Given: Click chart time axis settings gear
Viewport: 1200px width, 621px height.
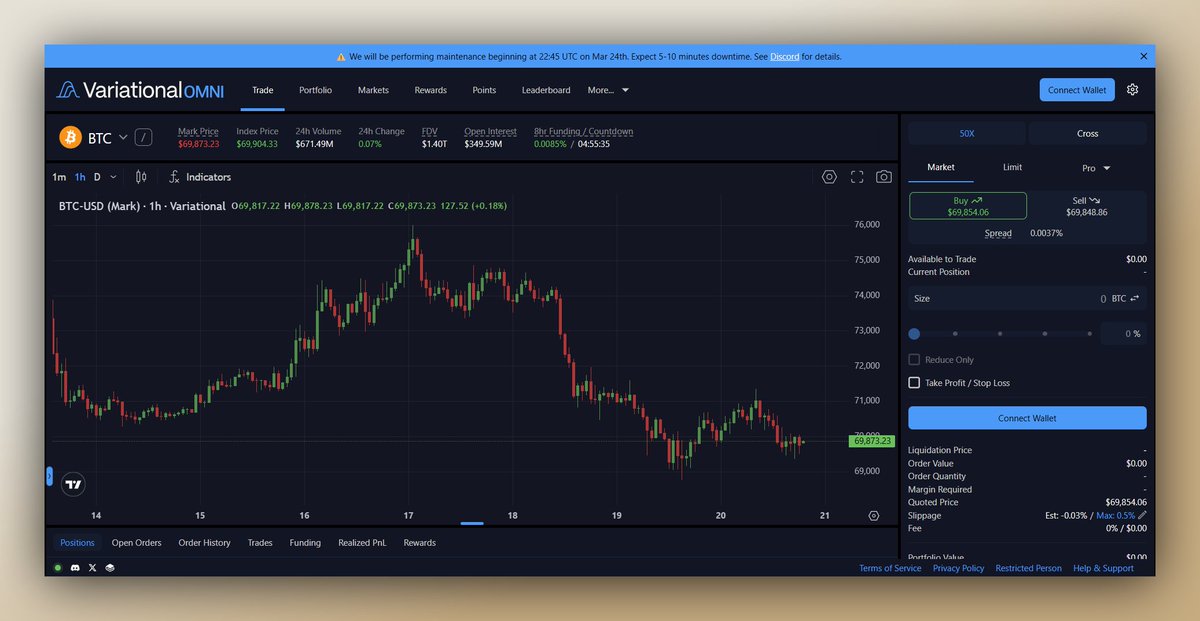Looking at the screenshot, I should coord(874,516).
